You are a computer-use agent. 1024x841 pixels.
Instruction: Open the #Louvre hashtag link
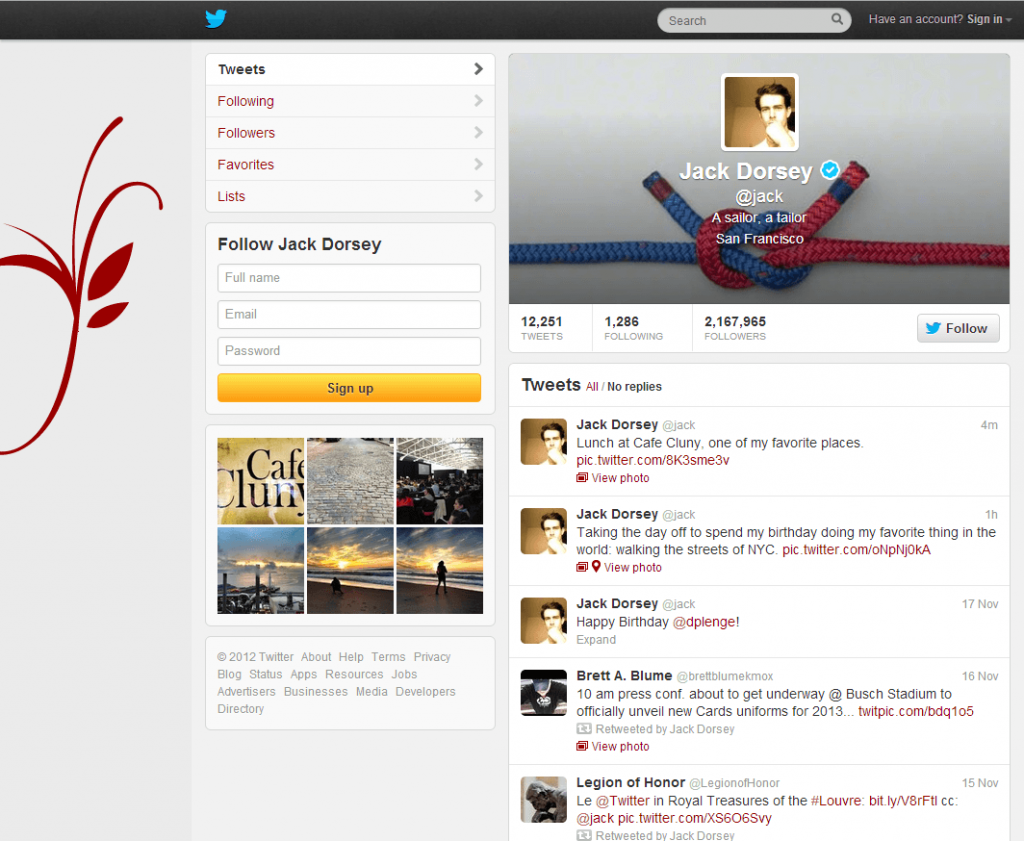[836, 801]
